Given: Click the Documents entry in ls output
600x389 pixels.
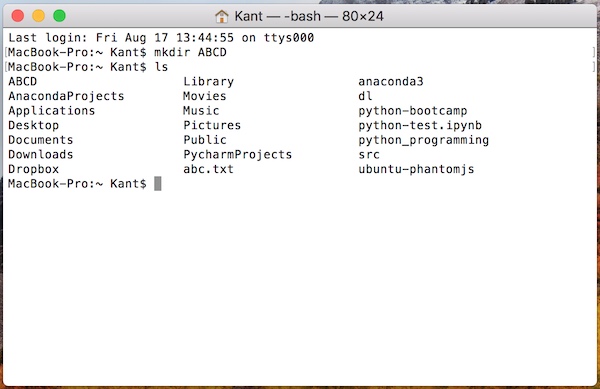Looking at the screenshot, I should tap(41, 140).
